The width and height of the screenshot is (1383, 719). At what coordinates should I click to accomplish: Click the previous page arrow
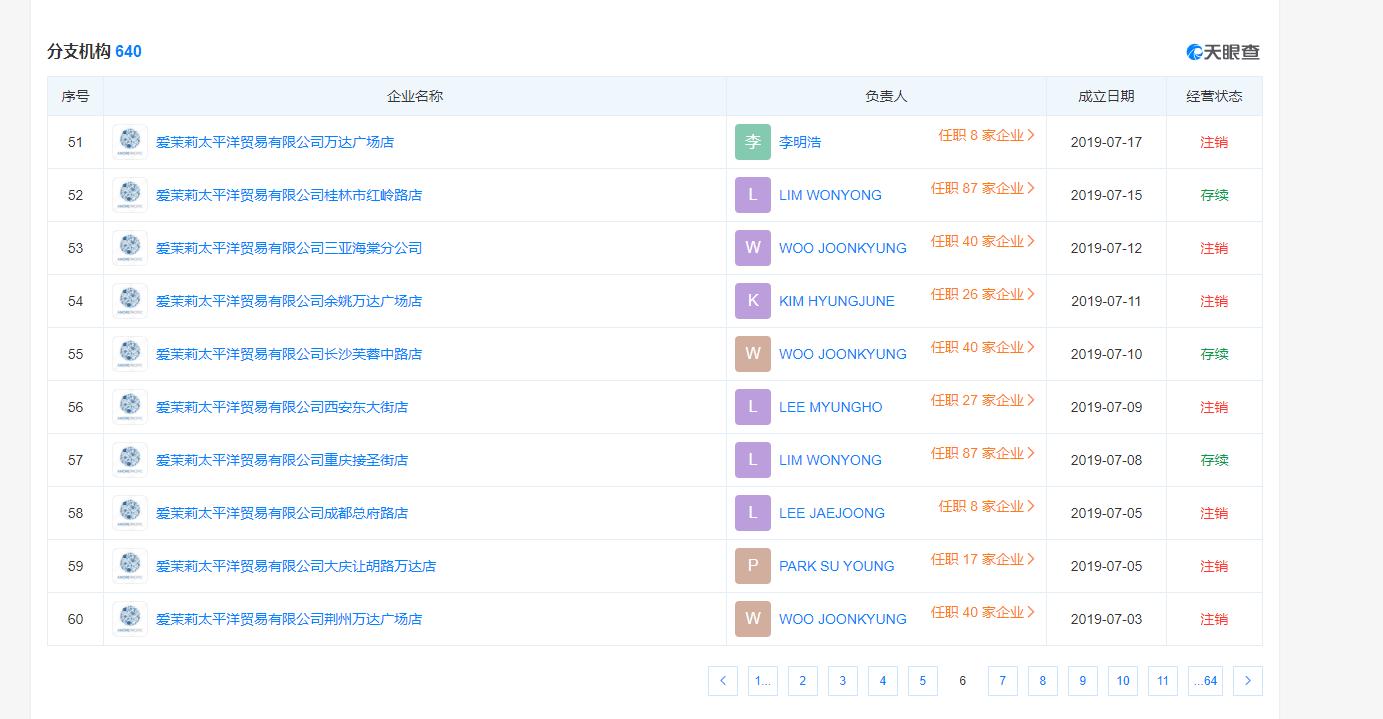[x=722, y=681]
